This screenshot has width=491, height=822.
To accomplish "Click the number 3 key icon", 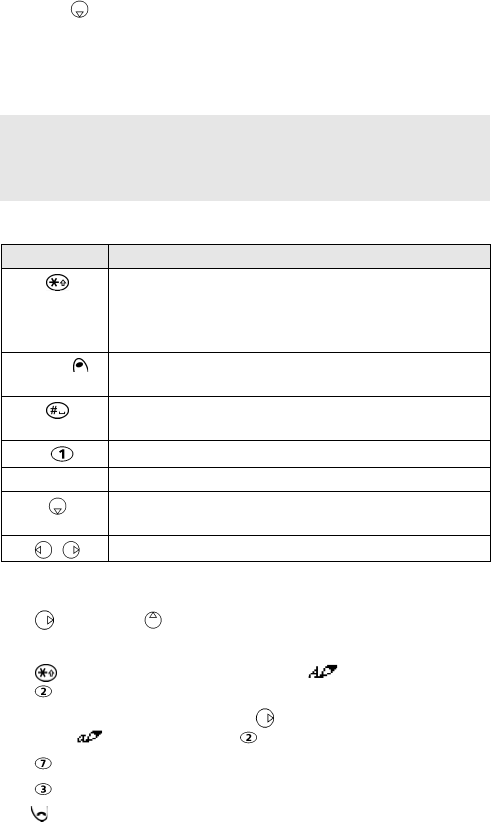I will 43,788.
